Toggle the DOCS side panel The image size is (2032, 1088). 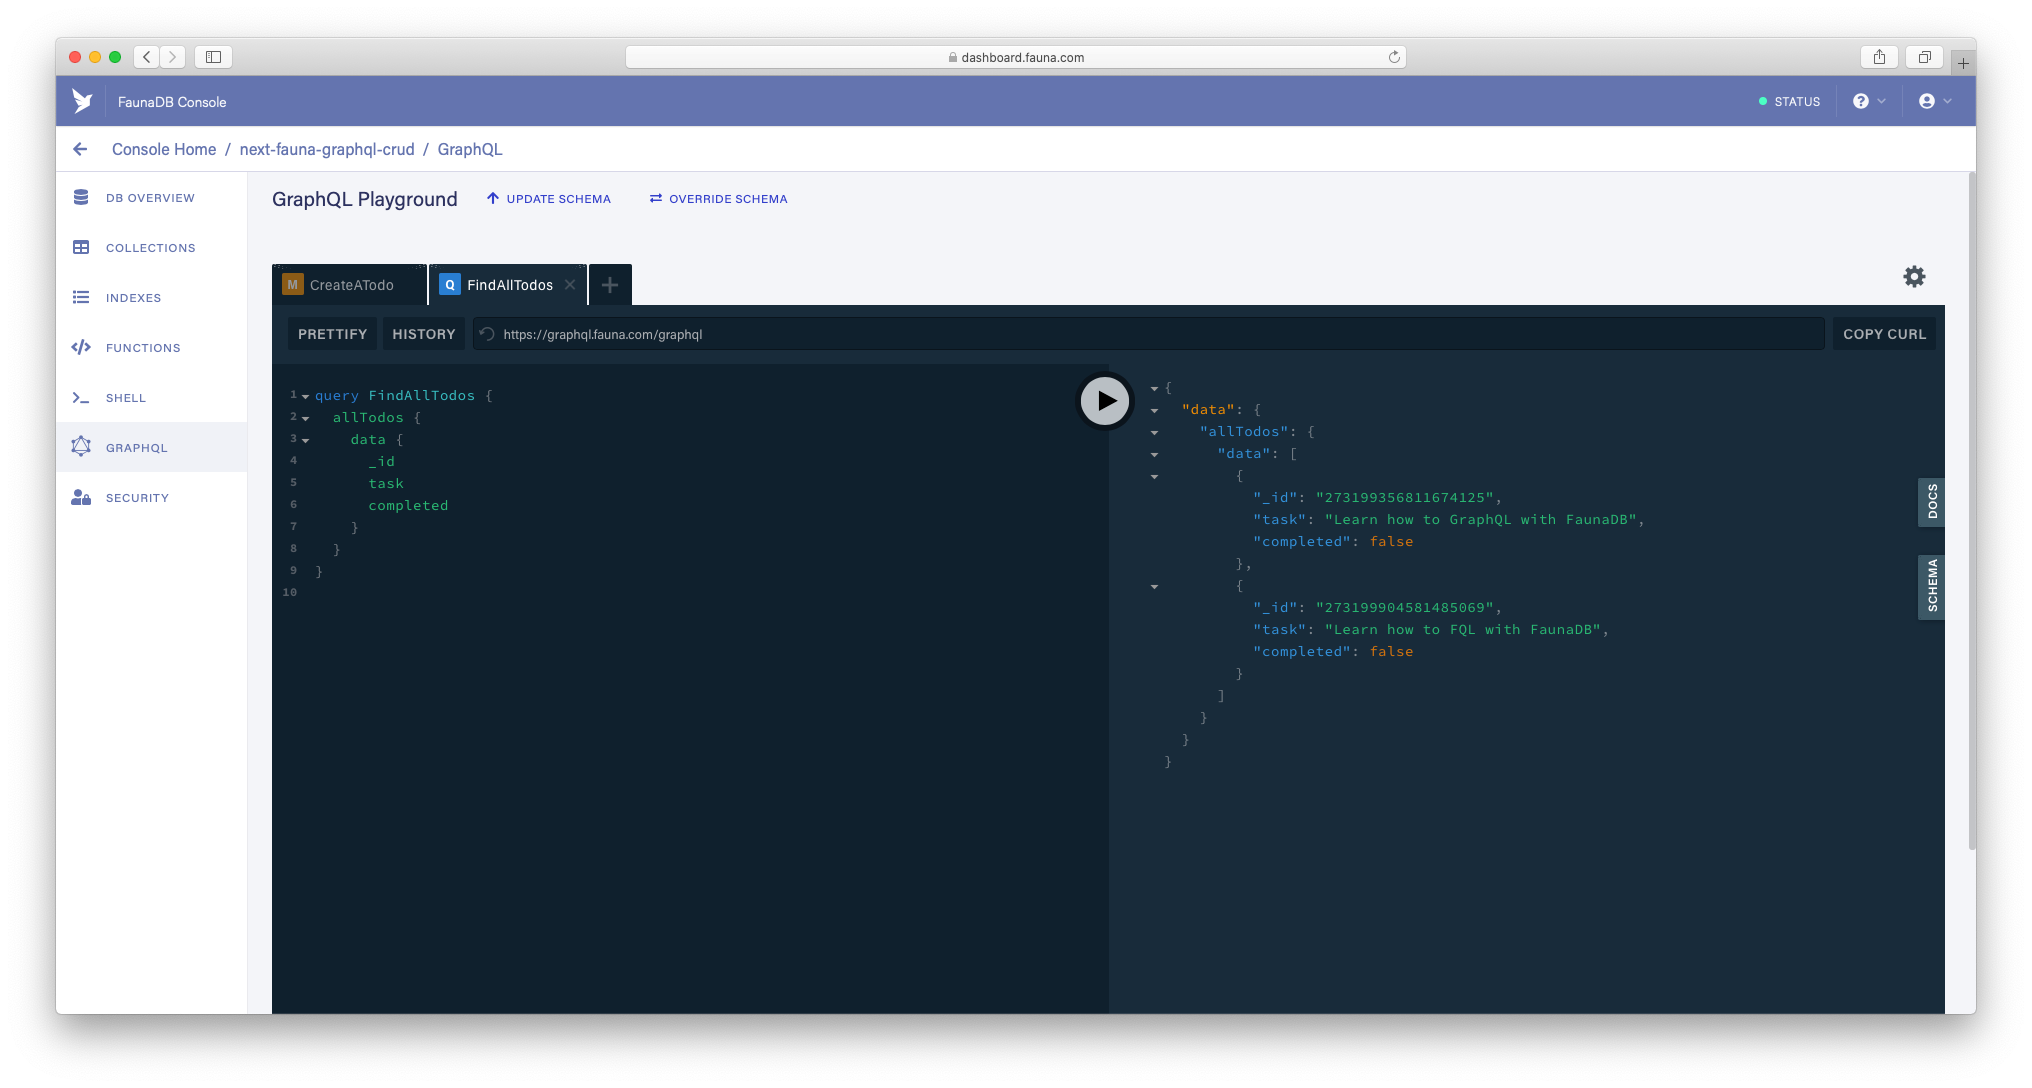(x=1932, y=501)
